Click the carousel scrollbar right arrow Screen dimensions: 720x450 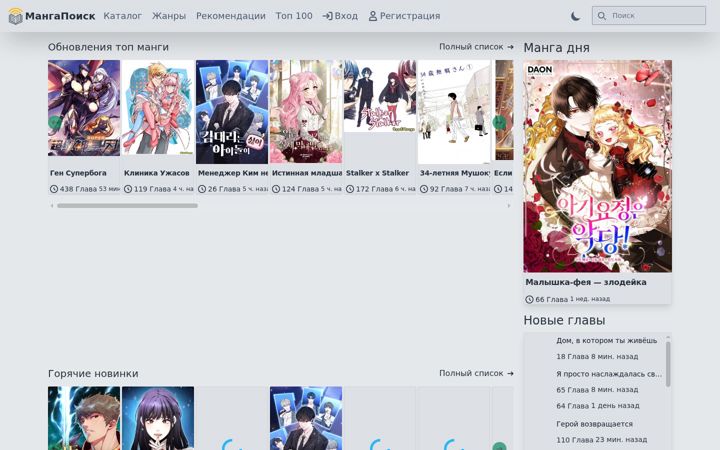click(x=509, y=206)
